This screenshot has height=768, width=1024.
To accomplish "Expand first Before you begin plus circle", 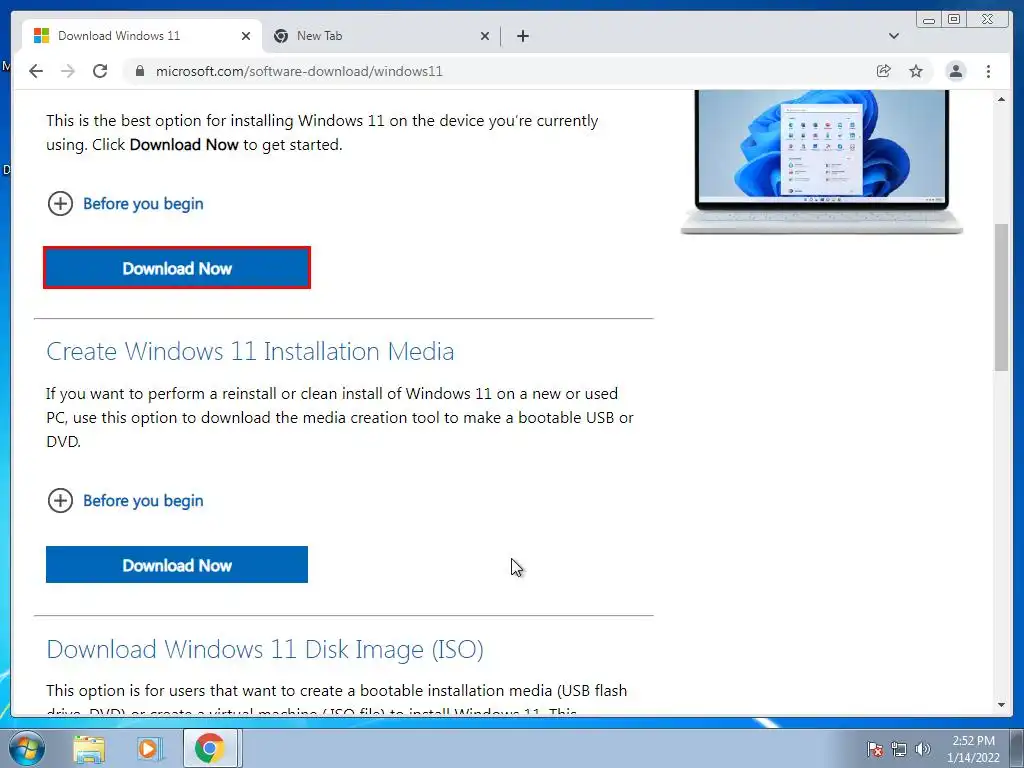I will (x=60, y=204).
